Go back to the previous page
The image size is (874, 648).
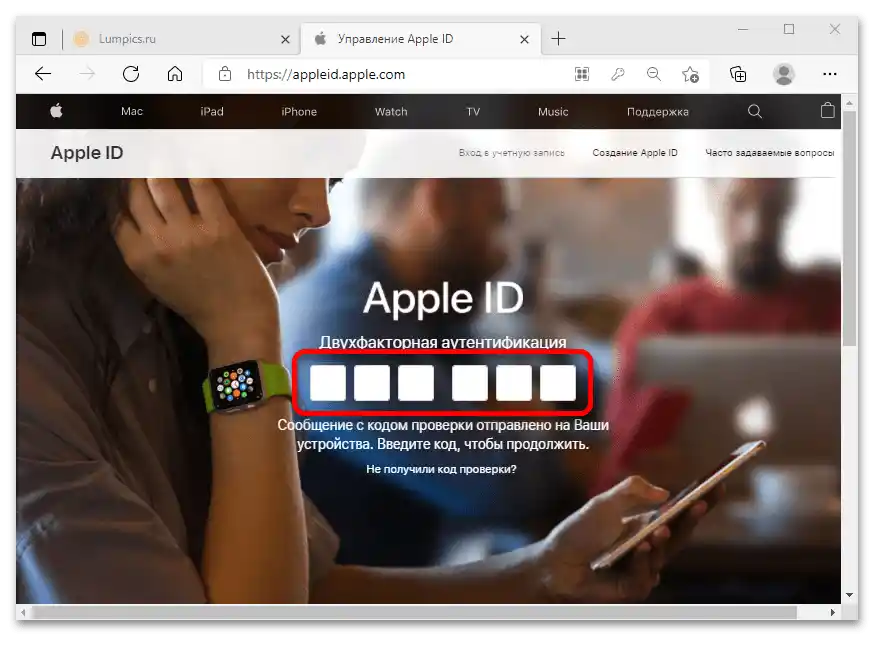[x=43, y=74]
